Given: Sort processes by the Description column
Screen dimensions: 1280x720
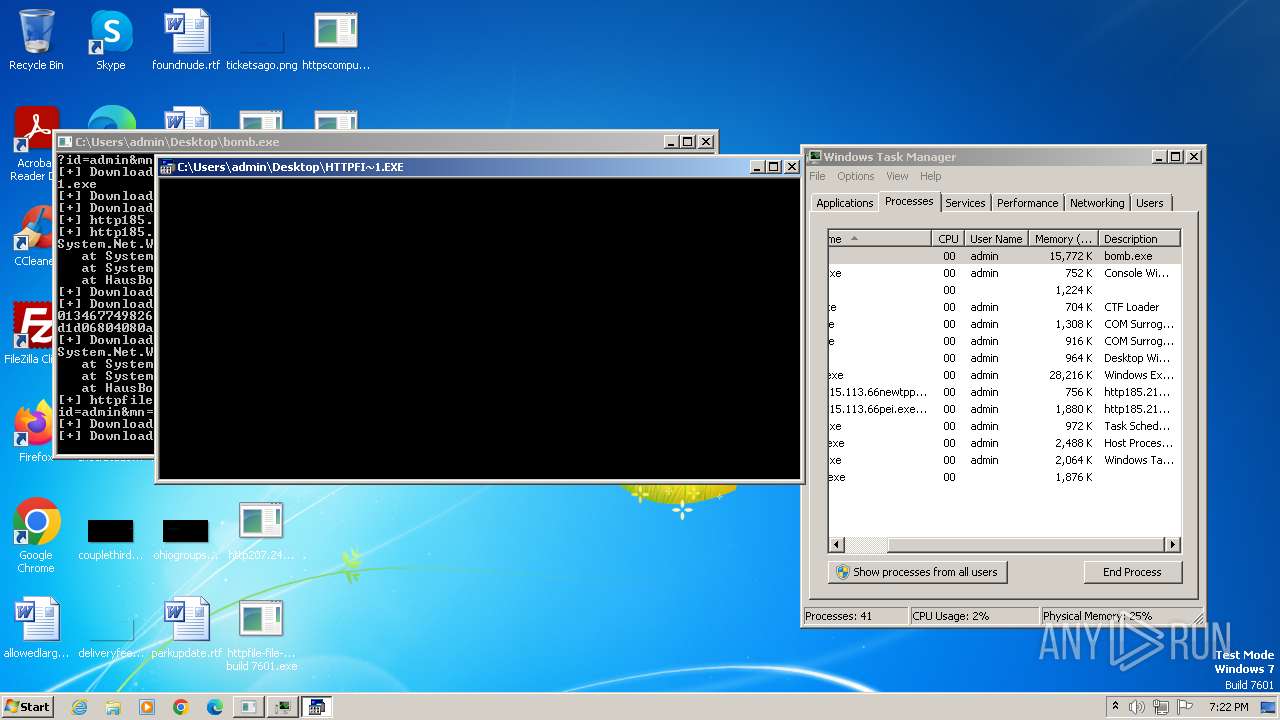Looking at the screenshot, I should pos(1139,239).
